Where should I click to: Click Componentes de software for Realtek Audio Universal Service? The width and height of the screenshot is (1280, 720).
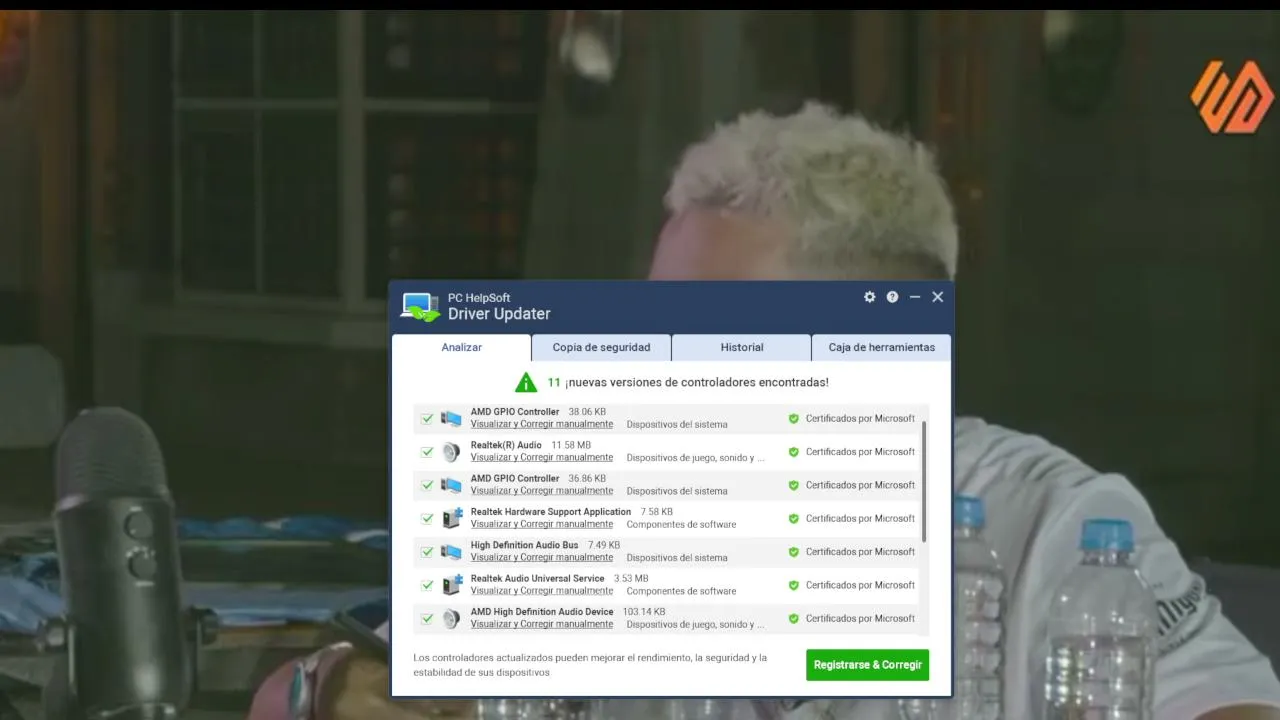[681, 591]
